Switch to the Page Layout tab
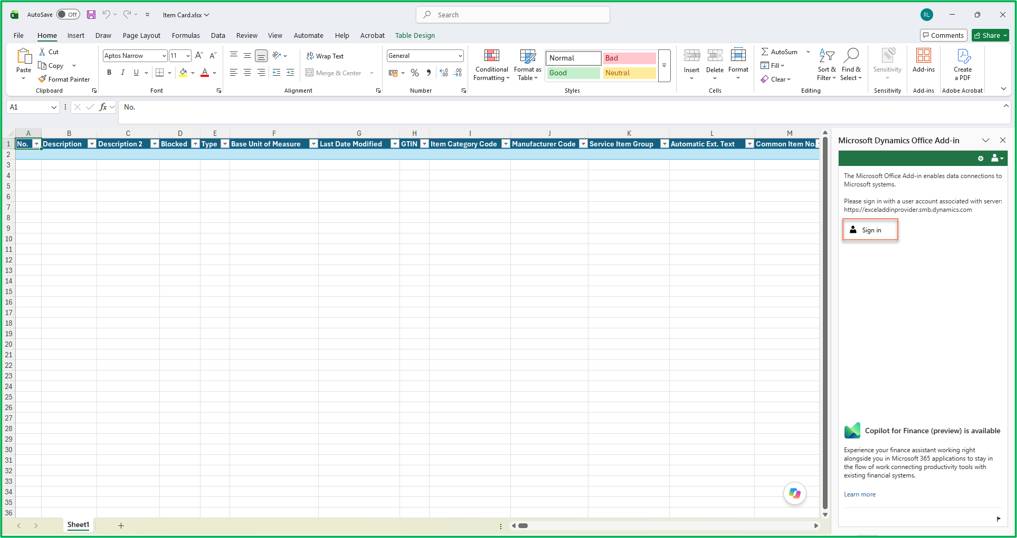This screenshot has height=538, width=1017. [x=141, y=36]
